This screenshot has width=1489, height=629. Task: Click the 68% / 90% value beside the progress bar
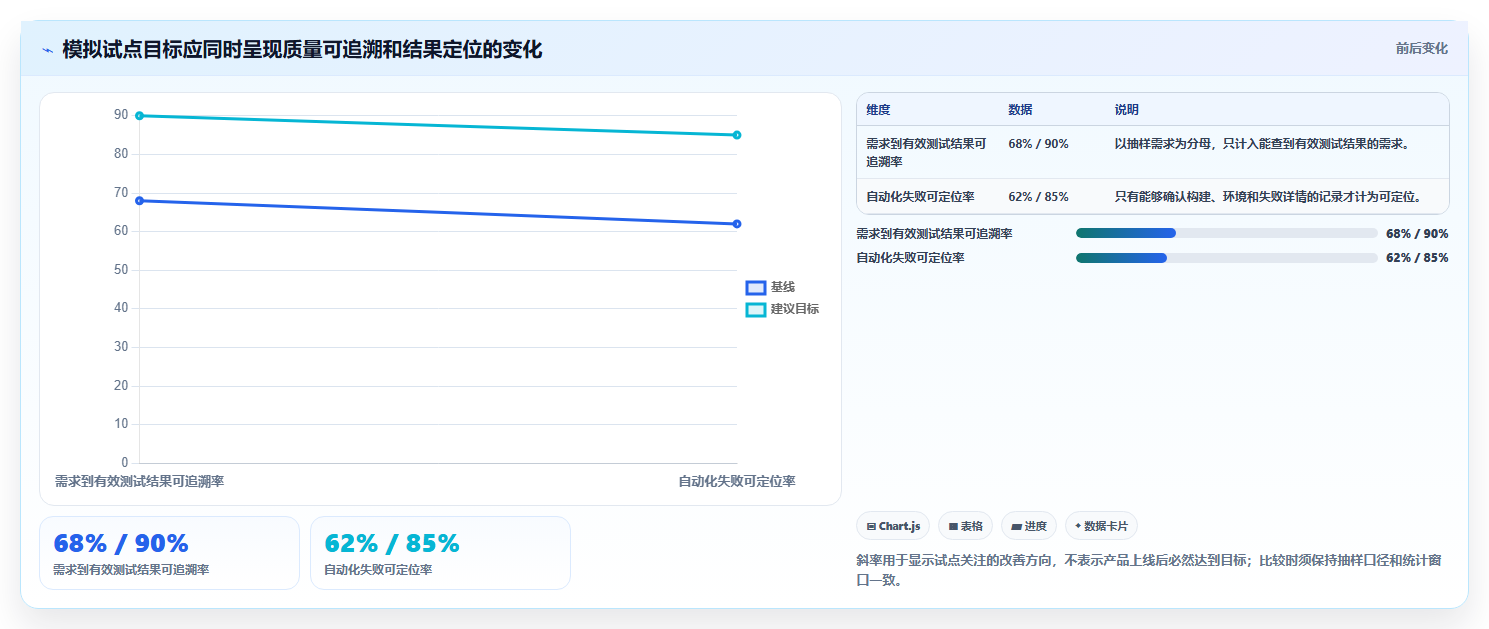(x=1417, y=234)
